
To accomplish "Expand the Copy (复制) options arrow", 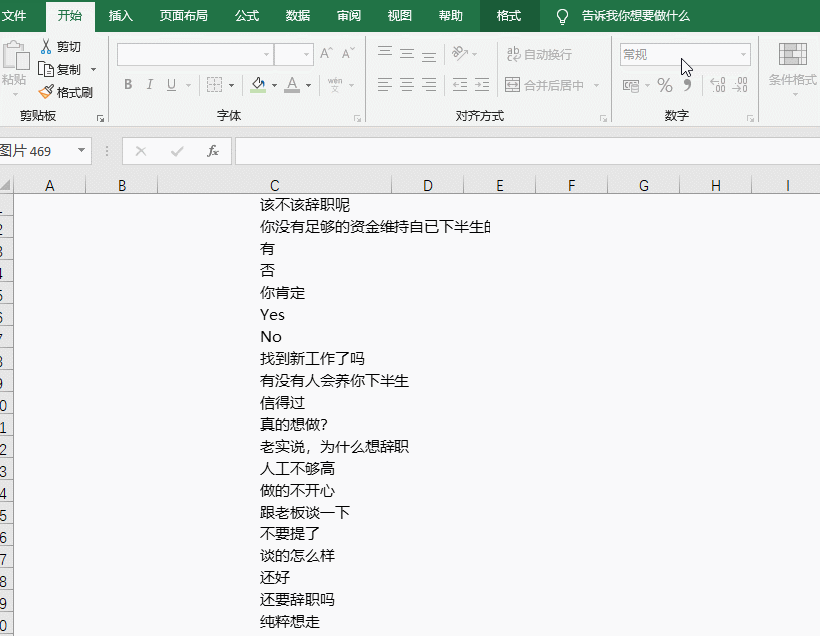I will coord(94,69).
